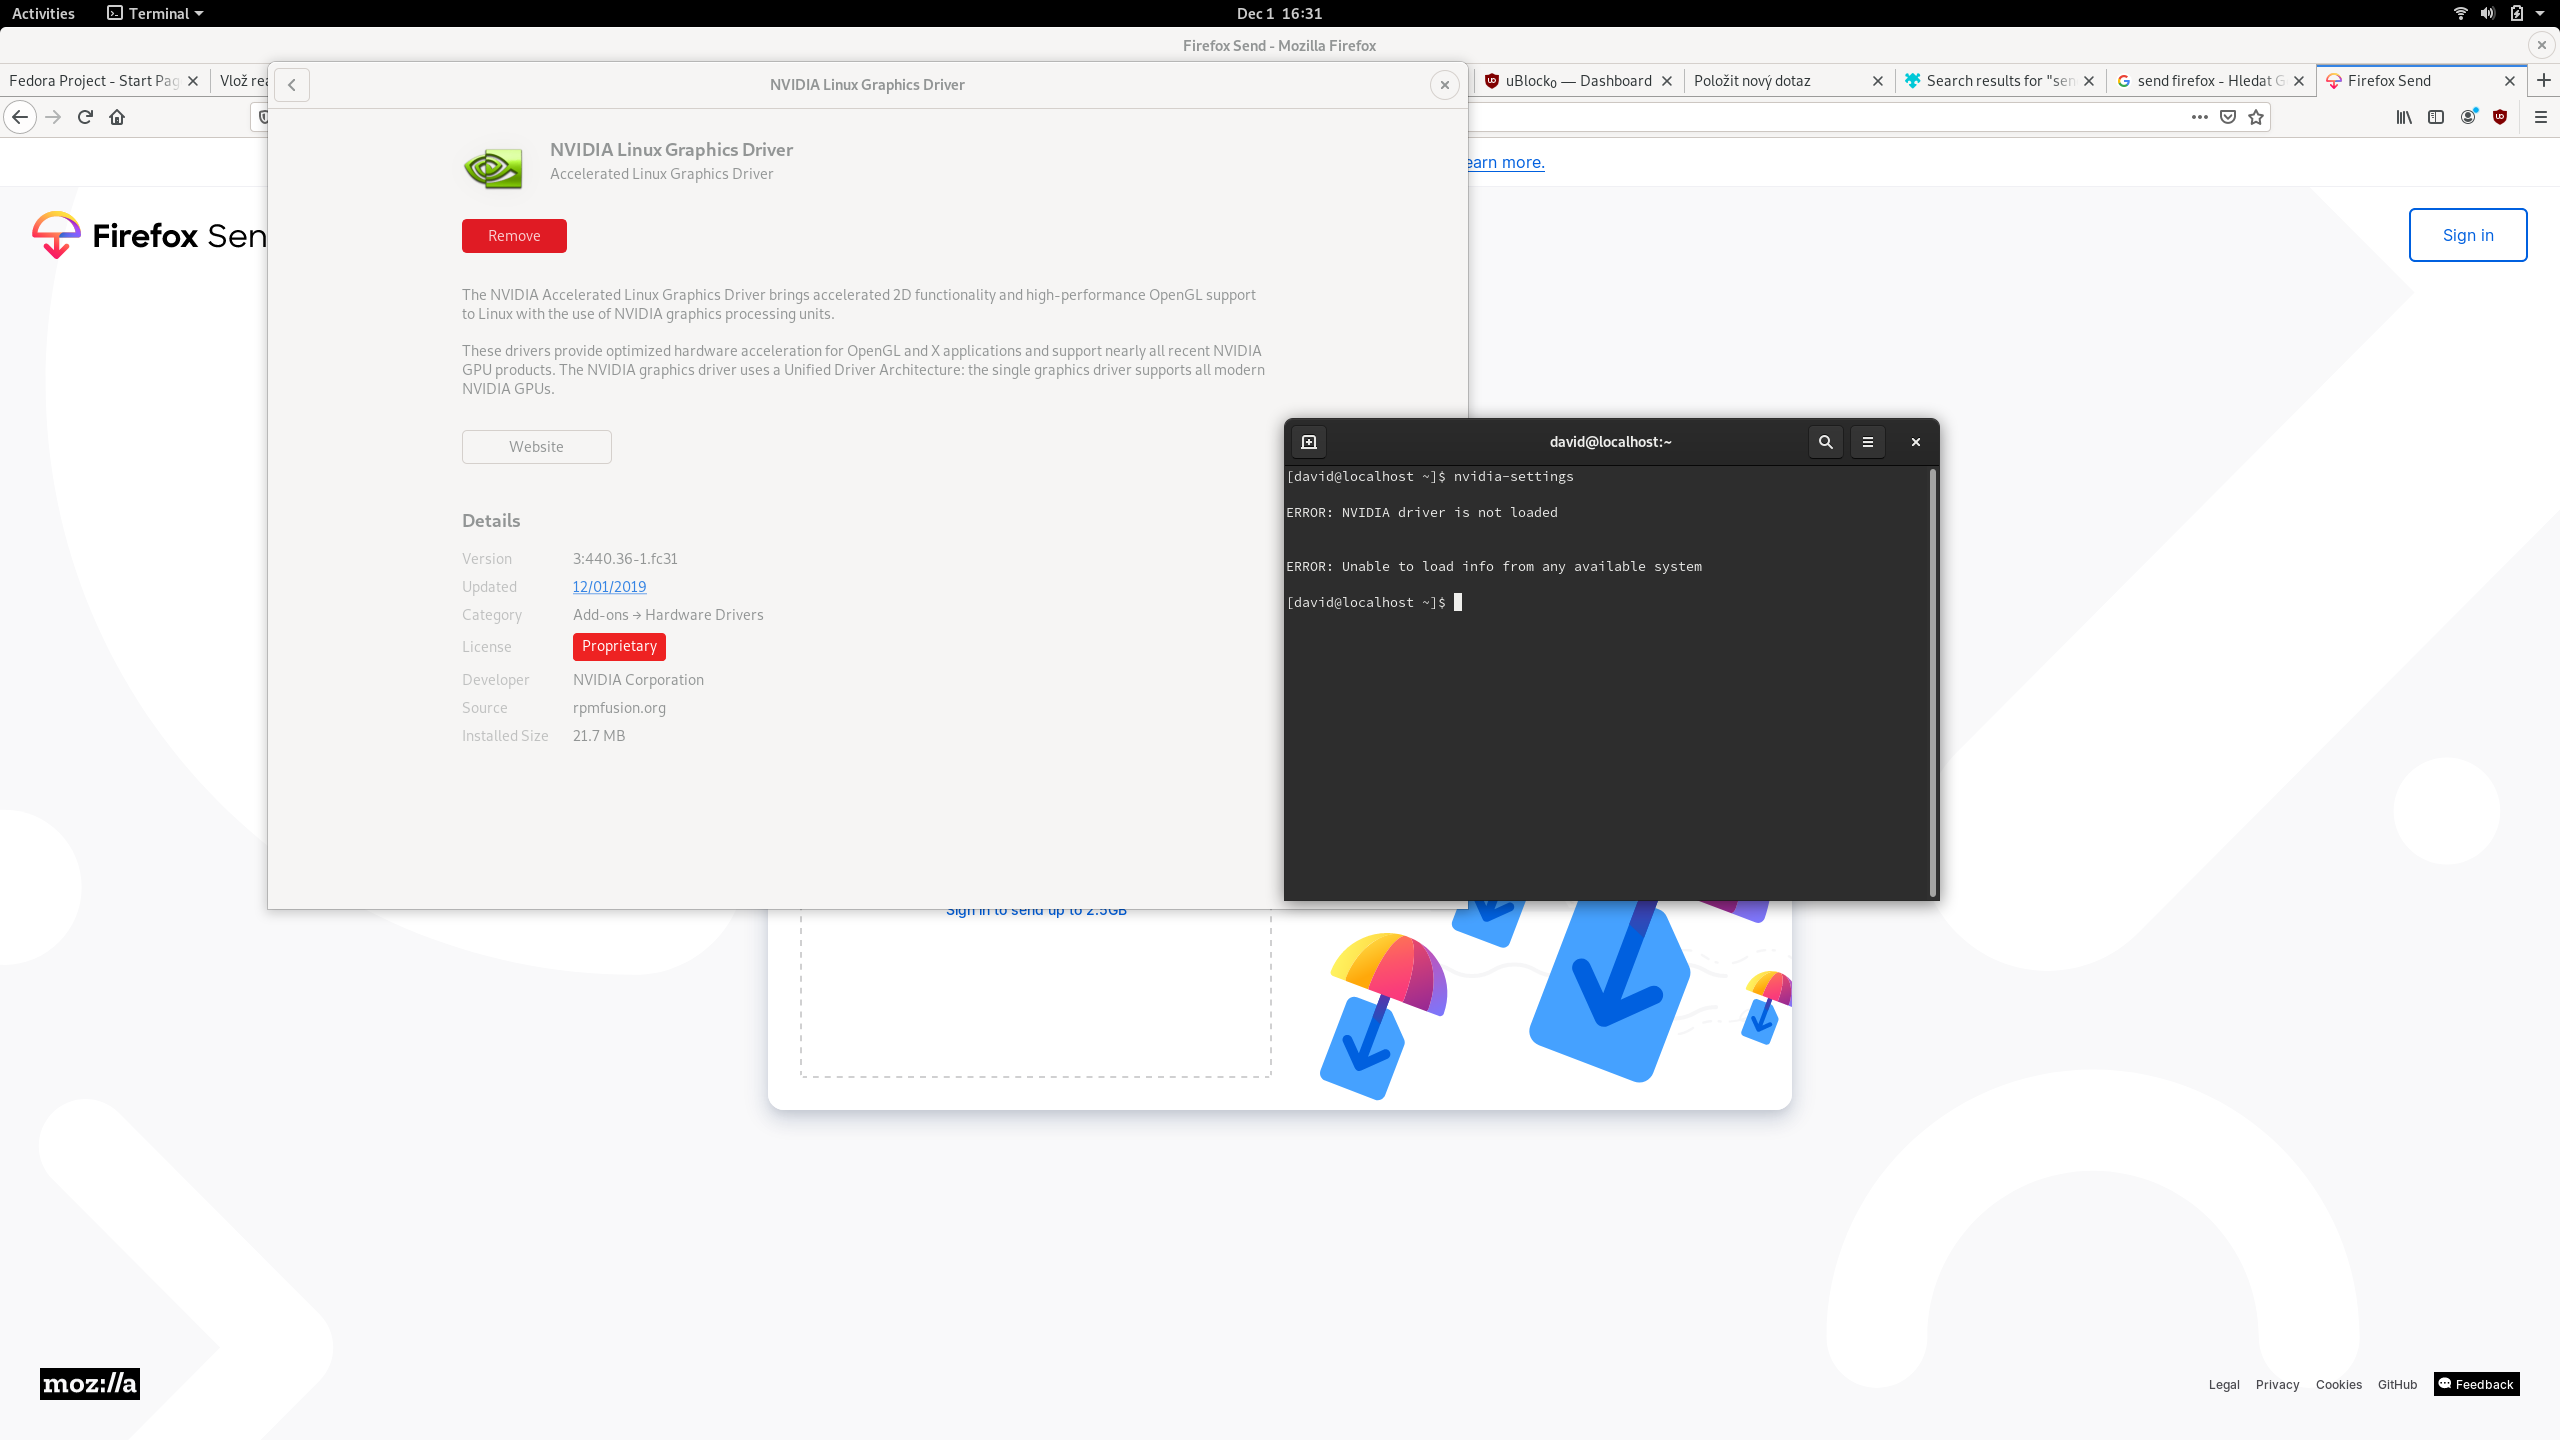The image size is (2560, 1440).
Task: Open new tab in terminal window
Action: point(1309,442)
